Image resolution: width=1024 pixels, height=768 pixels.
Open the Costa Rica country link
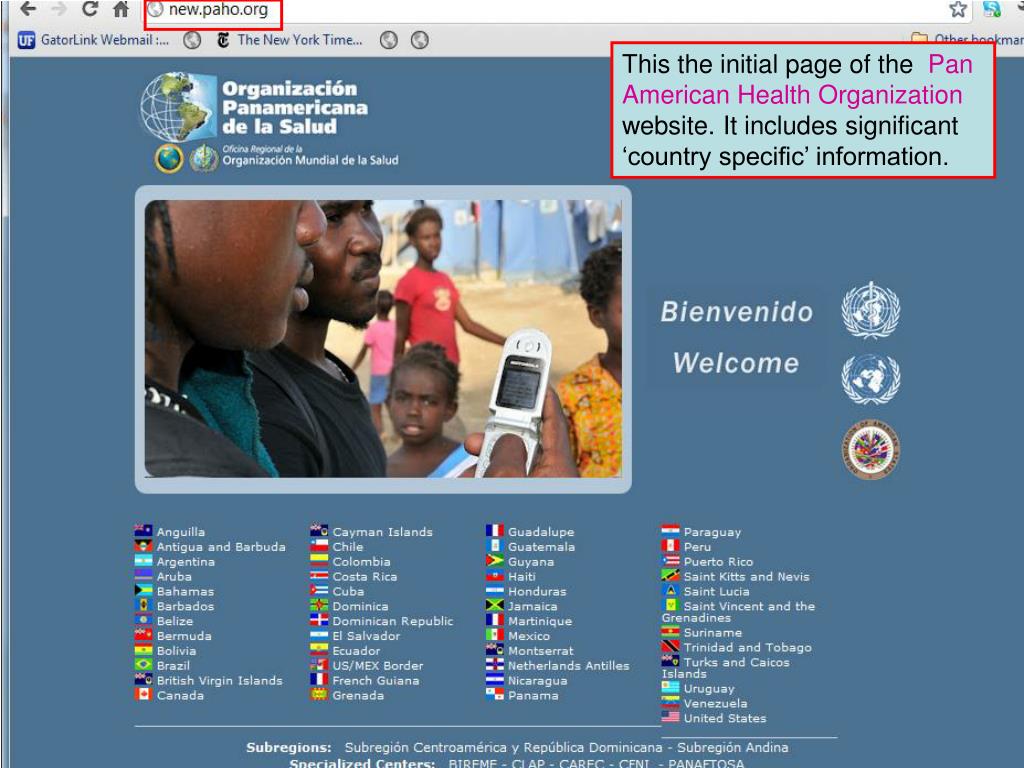coord(364,577)
